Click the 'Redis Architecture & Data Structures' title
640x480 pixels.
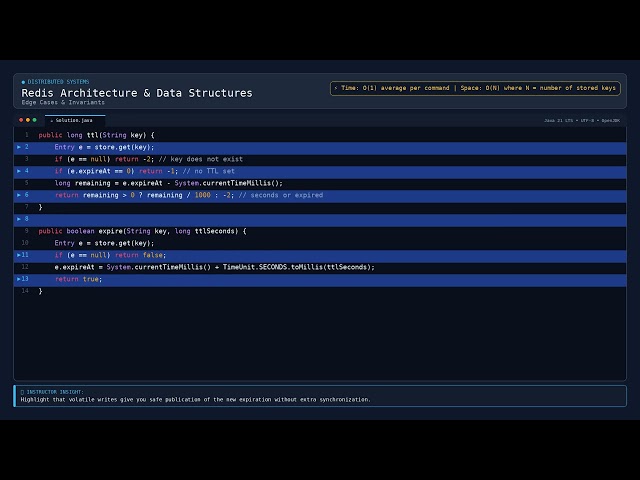(x=137, y=93)
